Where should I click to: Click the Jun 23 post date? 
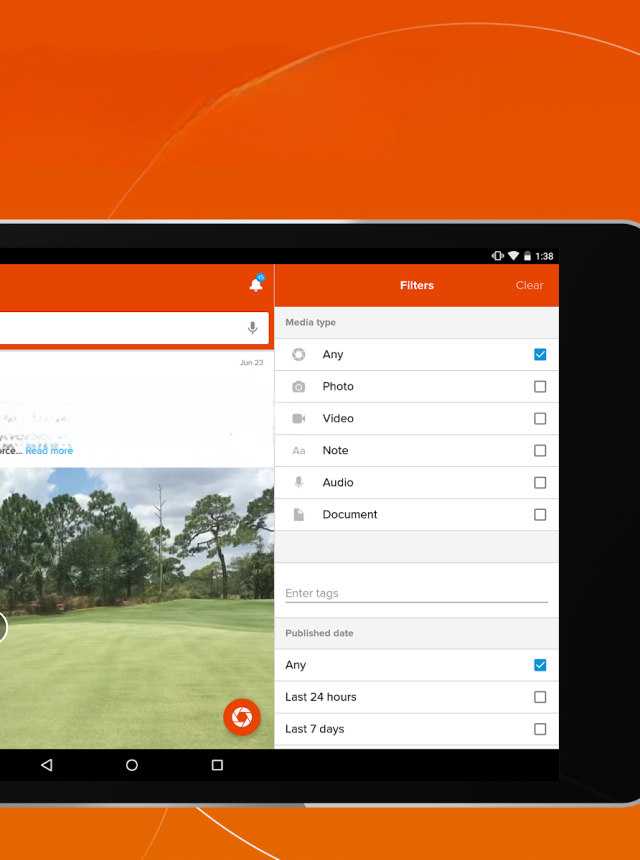point(252,363)
